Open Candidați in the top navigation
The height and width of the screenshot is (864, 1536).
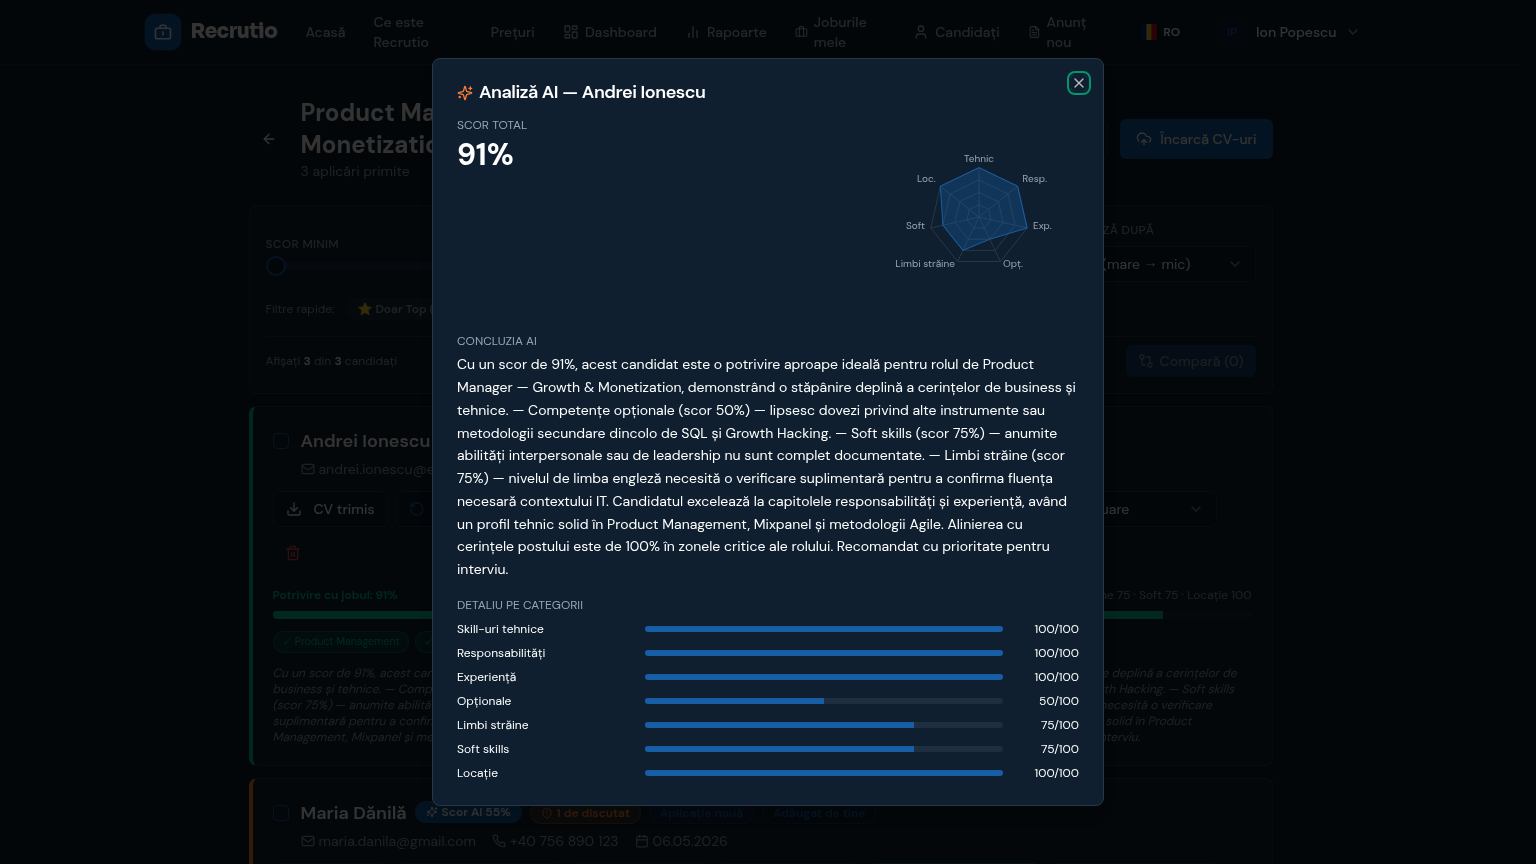click(957, 32)
